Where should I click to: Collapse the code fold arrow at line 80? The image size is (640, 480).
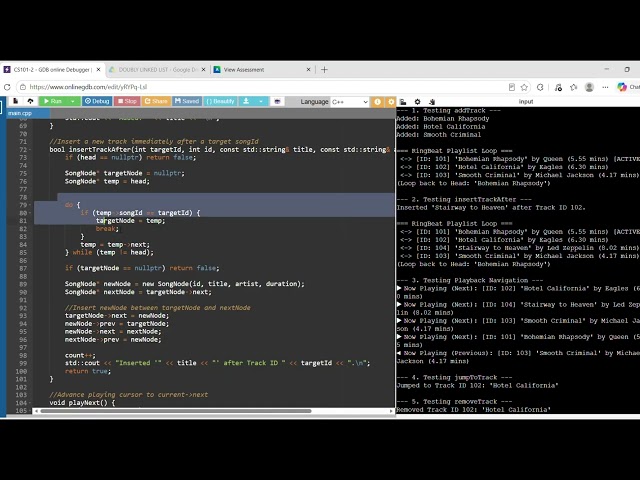30,213
